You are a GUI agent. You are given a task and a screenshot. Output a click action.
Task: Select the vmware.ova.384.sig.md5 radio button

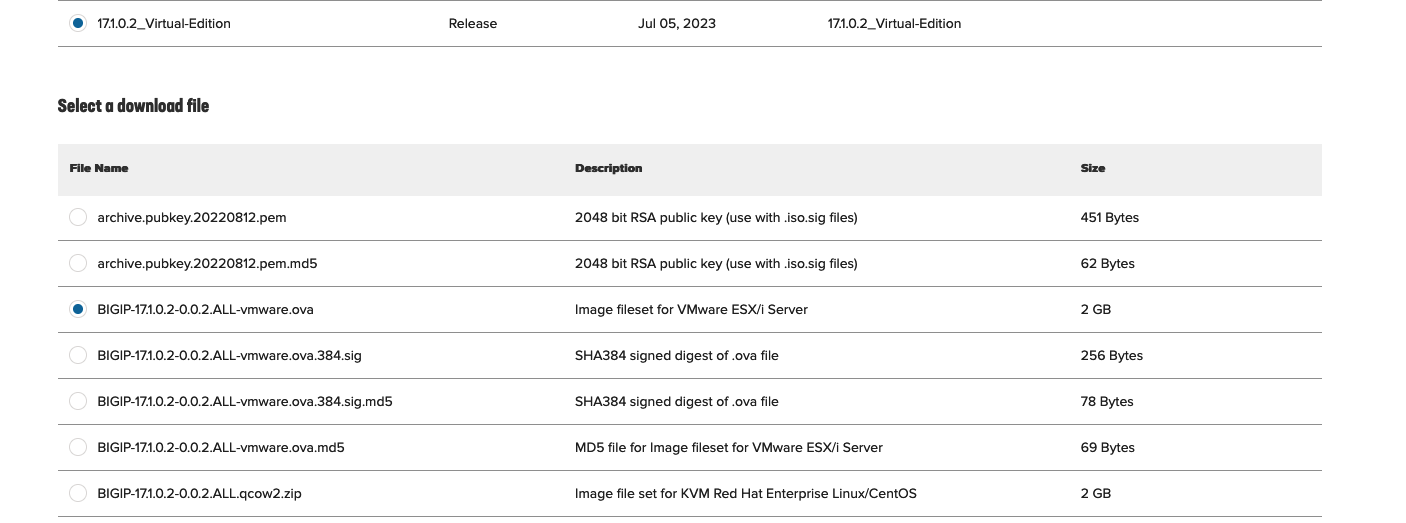point(78,401)
